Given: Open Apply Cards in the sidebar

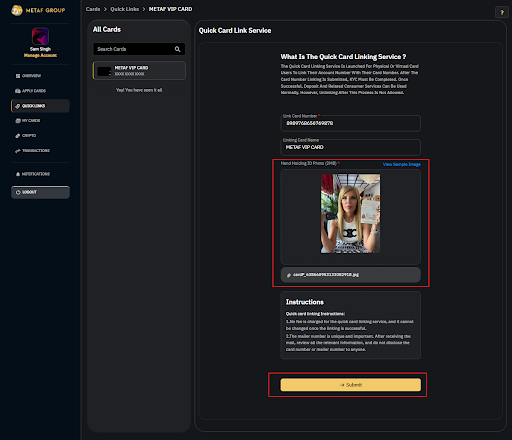Looking at the screenshot, I should click(31, 91).
